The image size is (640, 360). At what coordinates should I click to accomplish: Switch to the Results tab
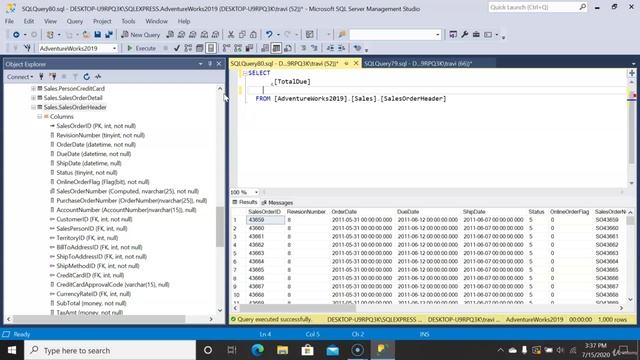245,202
